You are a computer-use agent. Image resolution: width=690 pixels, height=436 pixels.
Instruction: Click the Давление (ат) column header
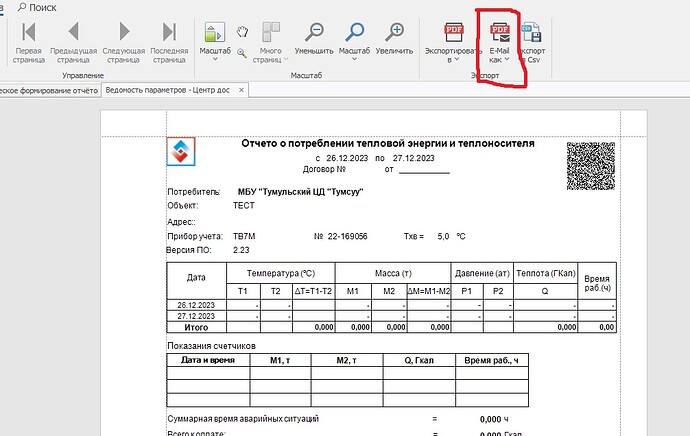click(482, 273)
